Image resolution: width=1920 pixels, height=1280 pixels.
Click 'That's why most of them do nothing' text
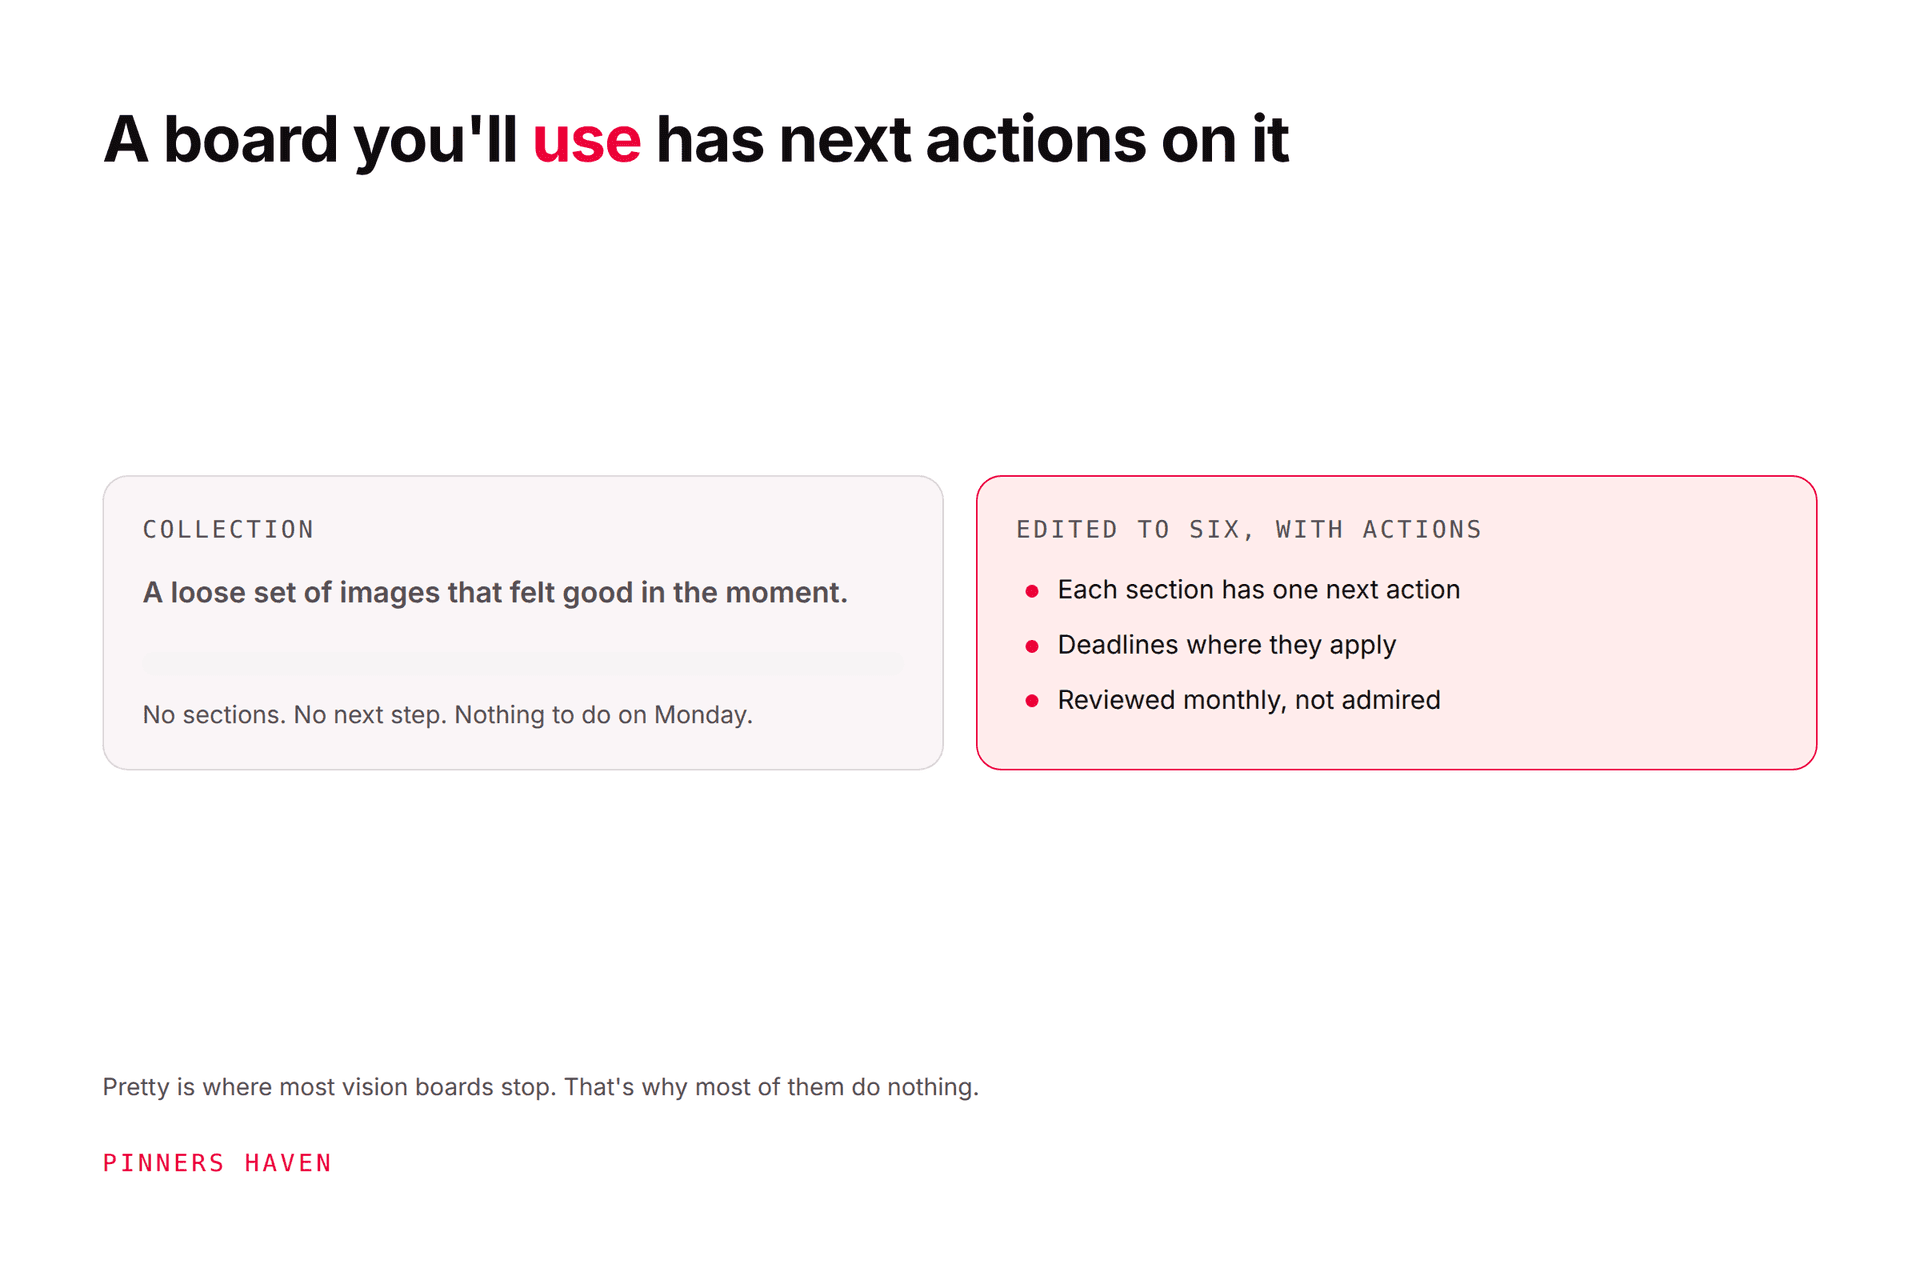pos(771,1087)
